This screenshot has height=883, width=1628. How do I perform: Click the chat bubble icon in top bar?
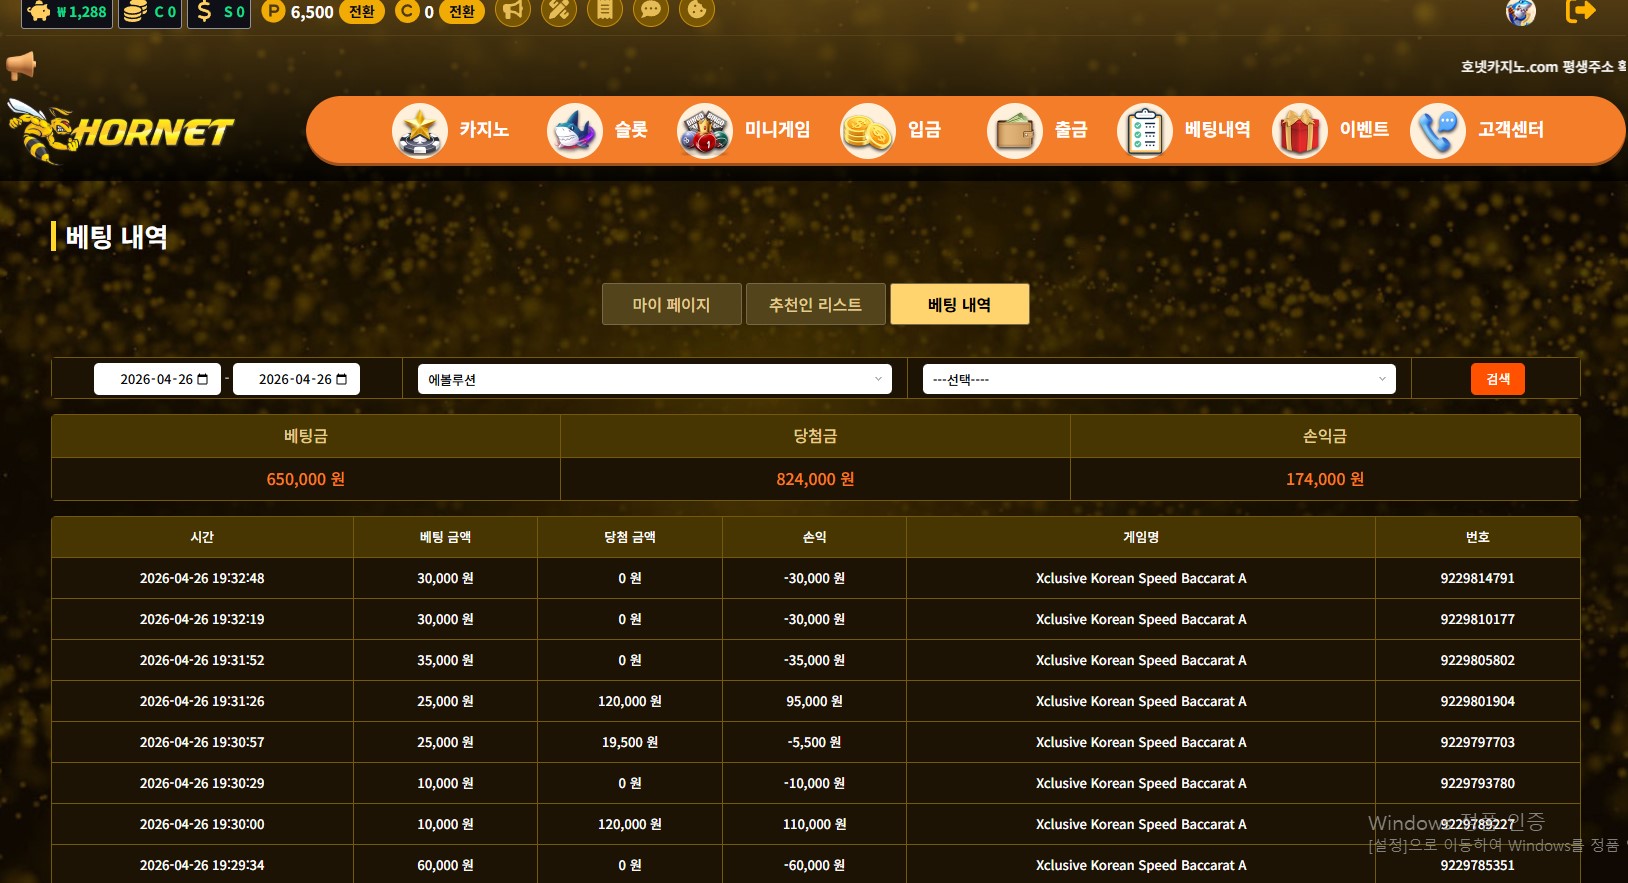650,11
